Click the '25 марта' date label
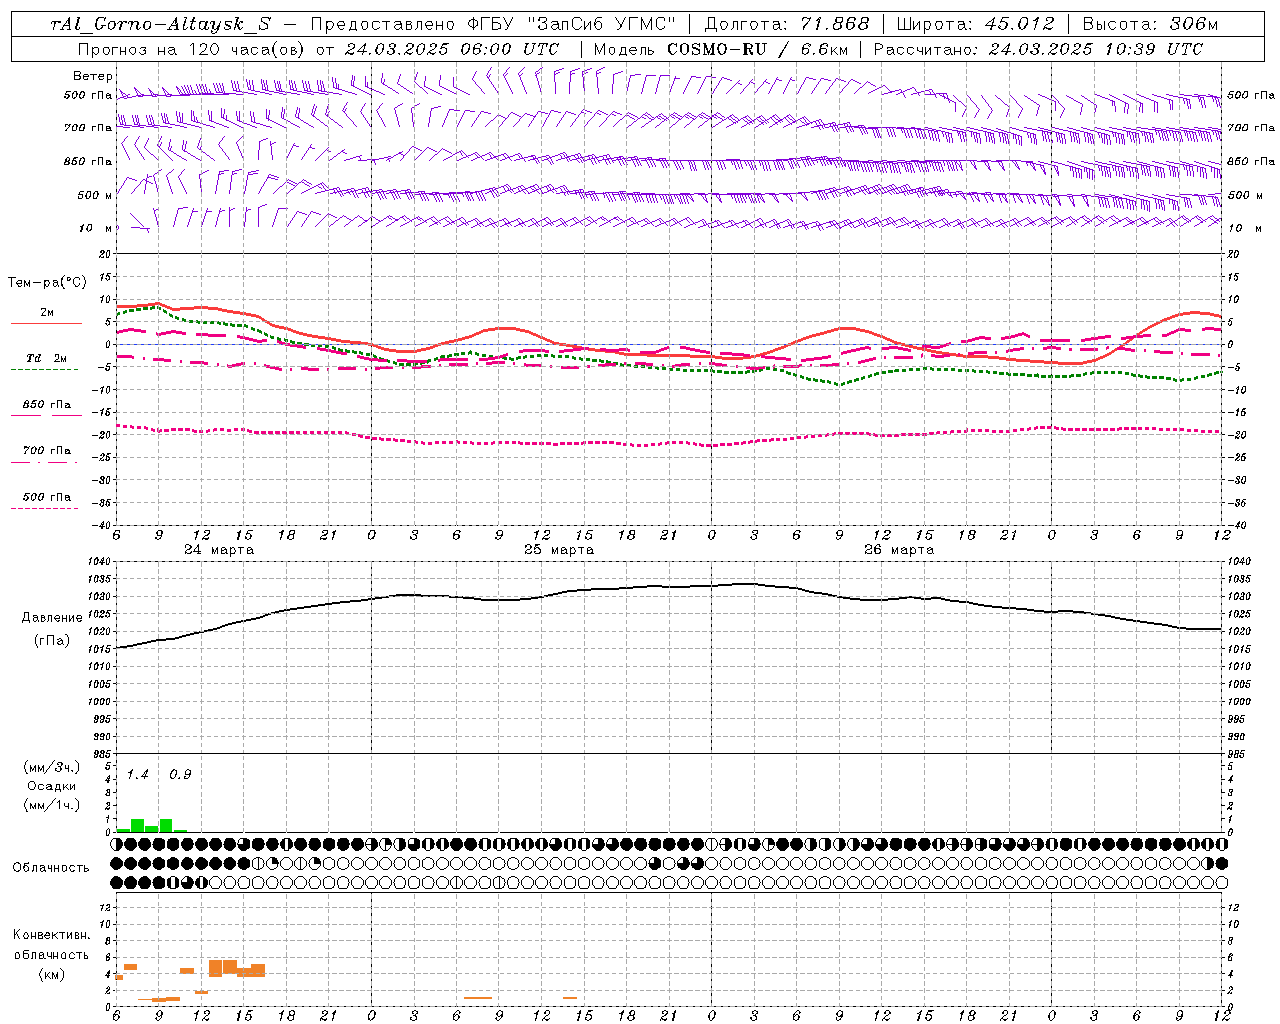This screenshot has width=1280, height=1024. 559,550
